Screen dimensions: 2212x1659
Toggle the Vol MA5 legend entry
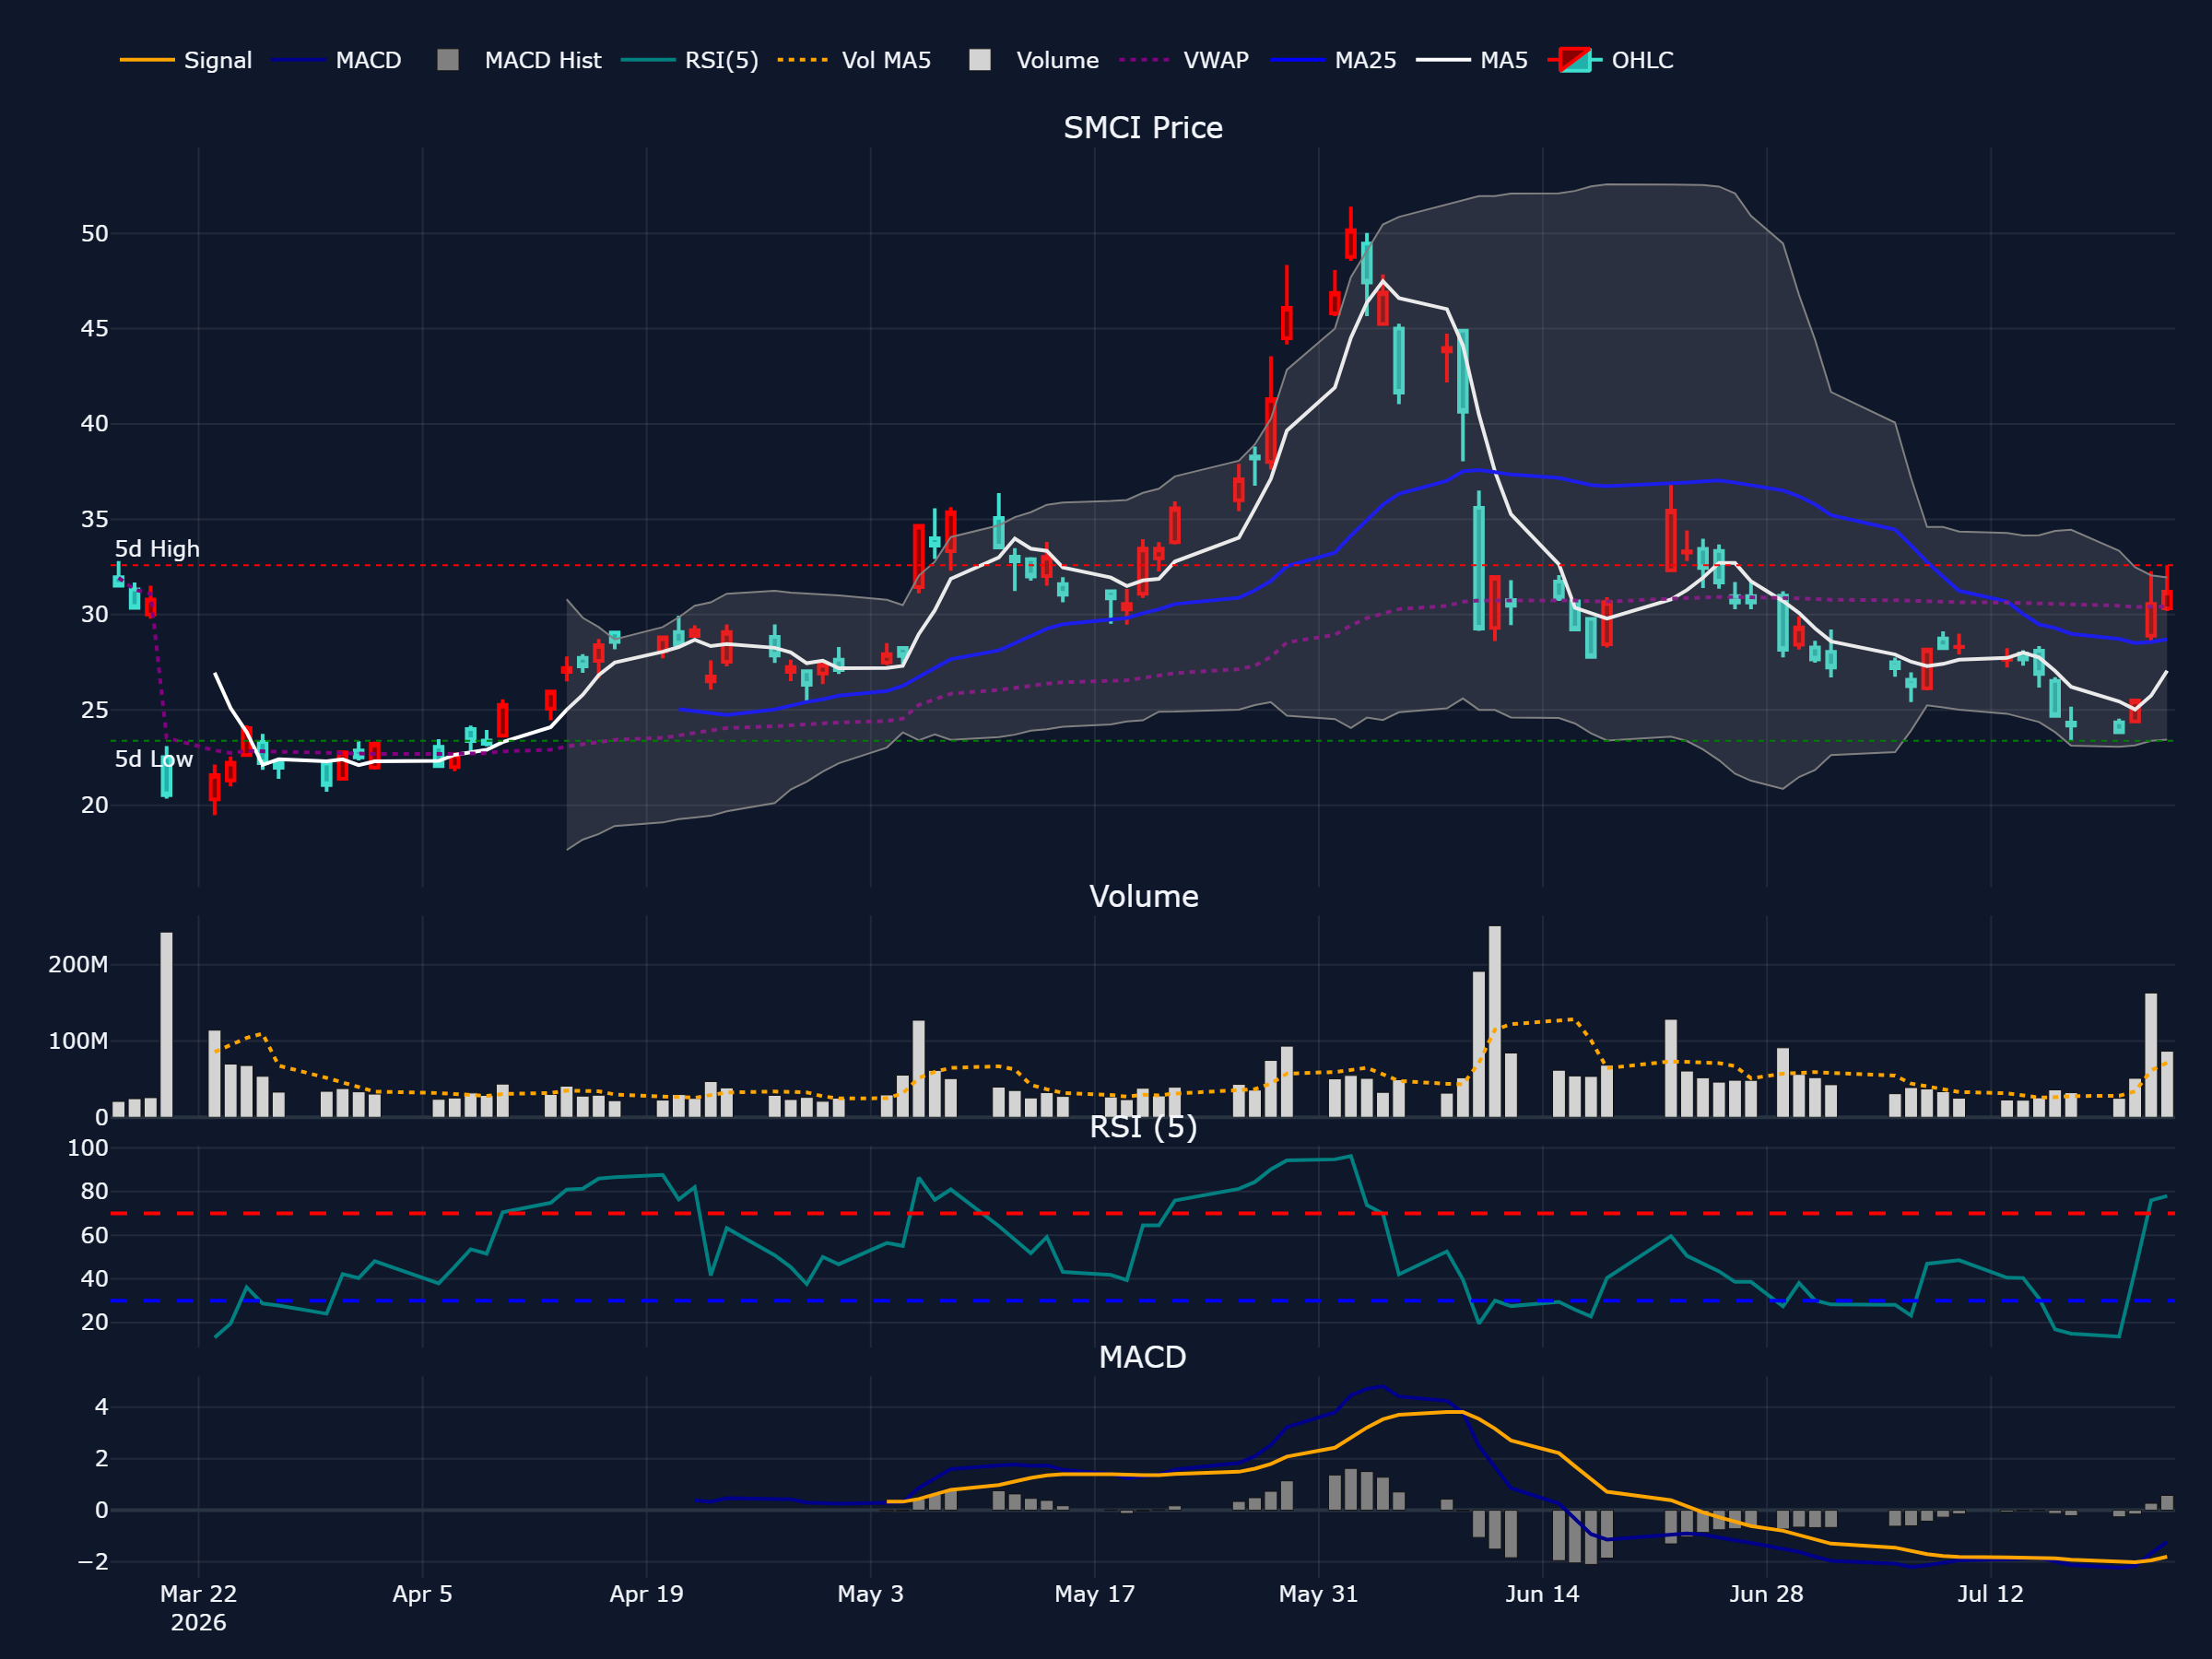[x=854, y=60]
